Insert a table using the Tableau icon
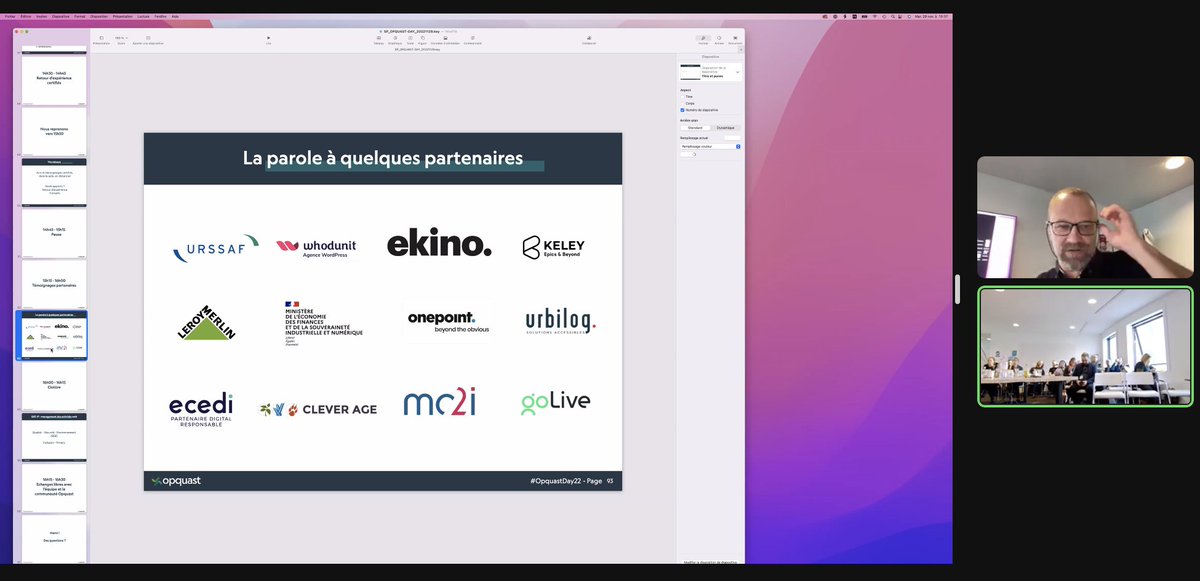This screenshot has height=581, width=1200. pyautogui.click(x=379, y=40)
